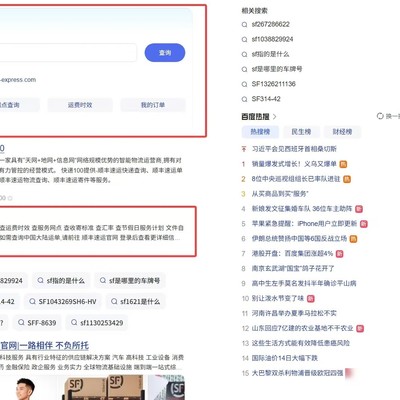400x400 pixels.
Task: Open sidebar related search sf指的是什么
Action: coord(270,54)
